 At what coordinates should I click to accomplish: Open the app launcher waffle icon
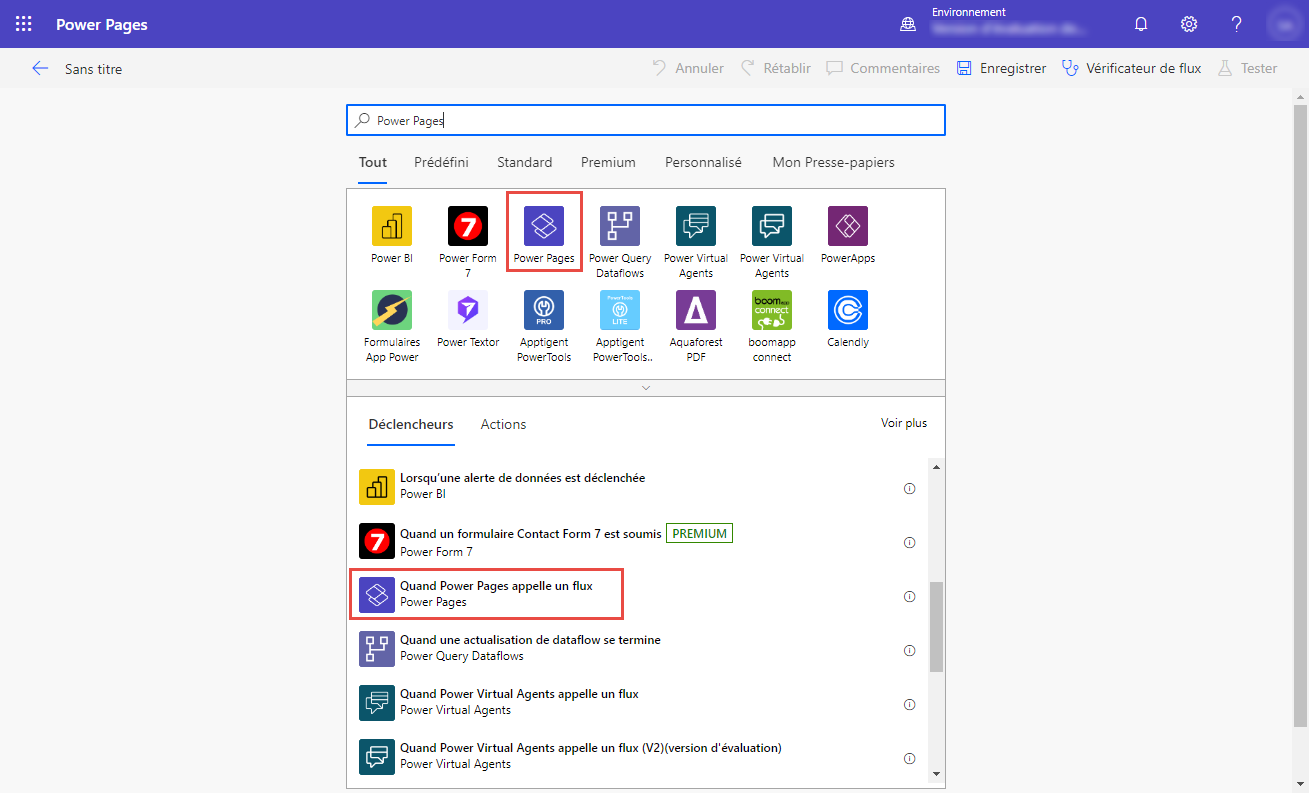(22, 23)
